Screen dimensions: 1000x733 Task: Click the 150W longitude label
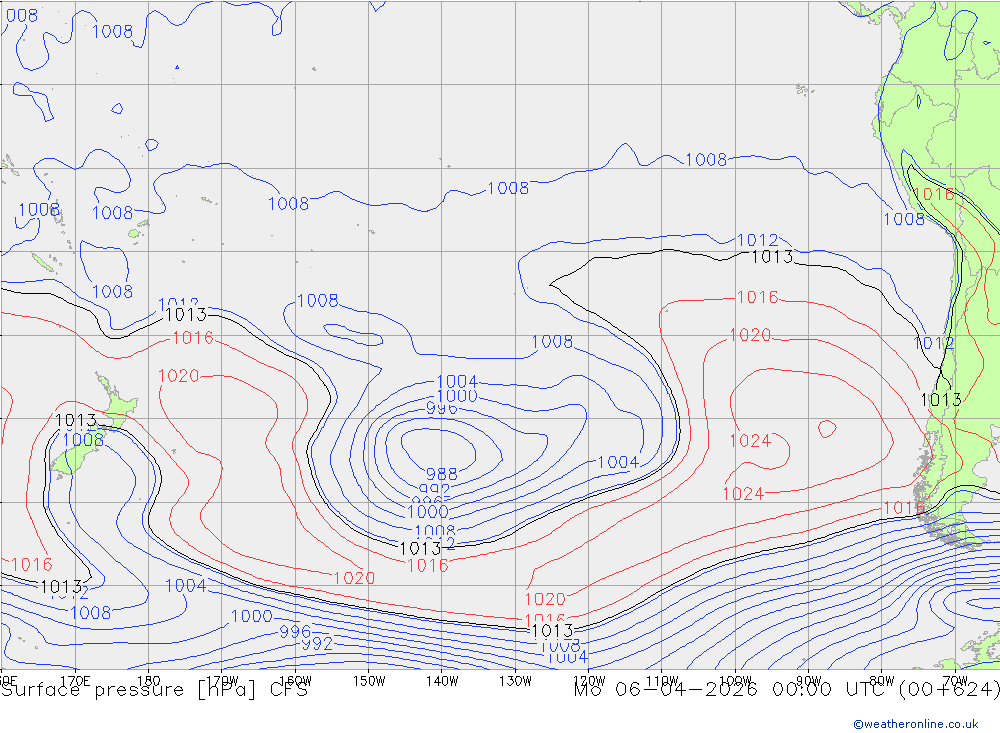pos(369,681)
